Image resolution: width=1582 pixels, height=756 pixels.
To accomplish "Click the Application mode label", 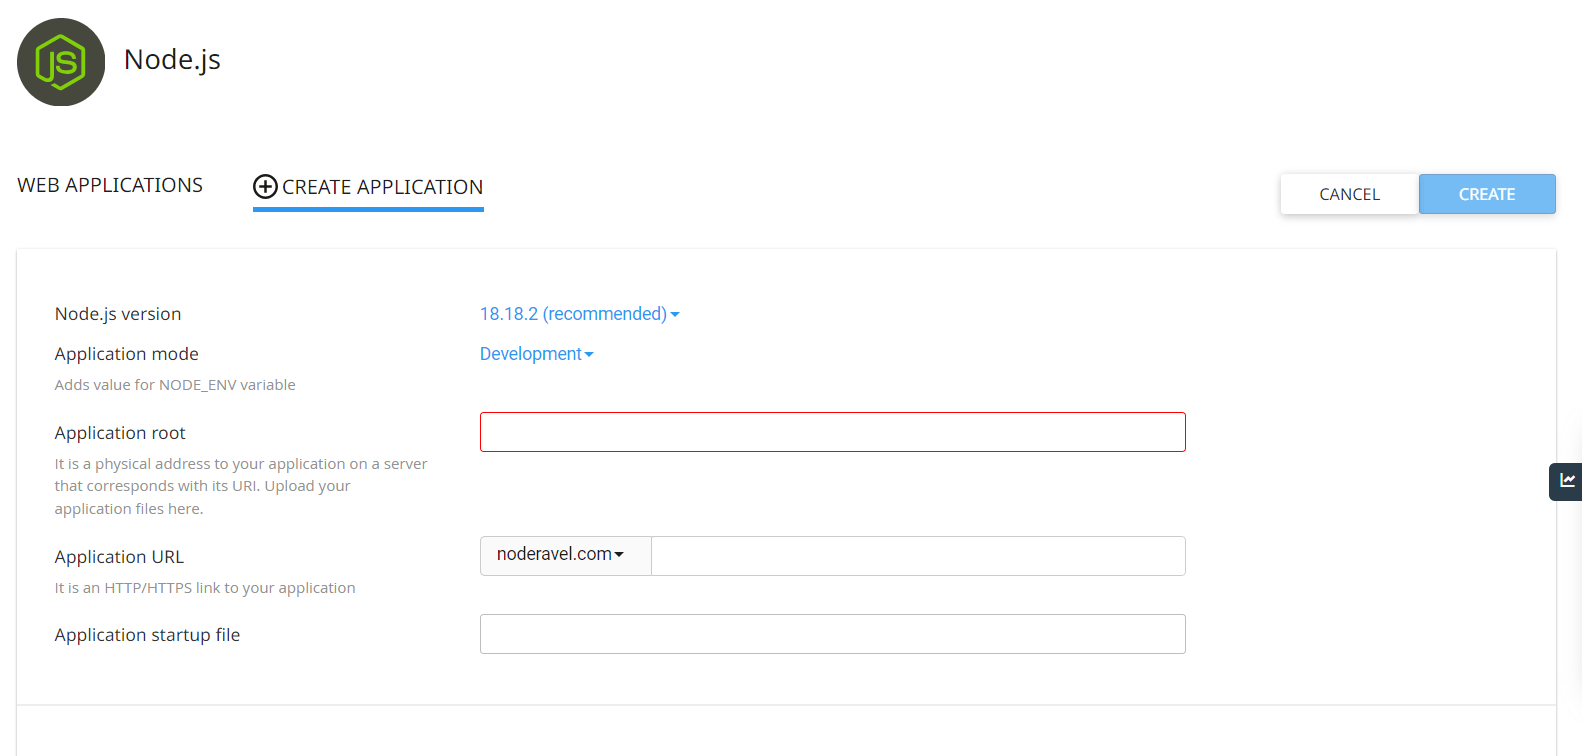I will coord(127,354).
